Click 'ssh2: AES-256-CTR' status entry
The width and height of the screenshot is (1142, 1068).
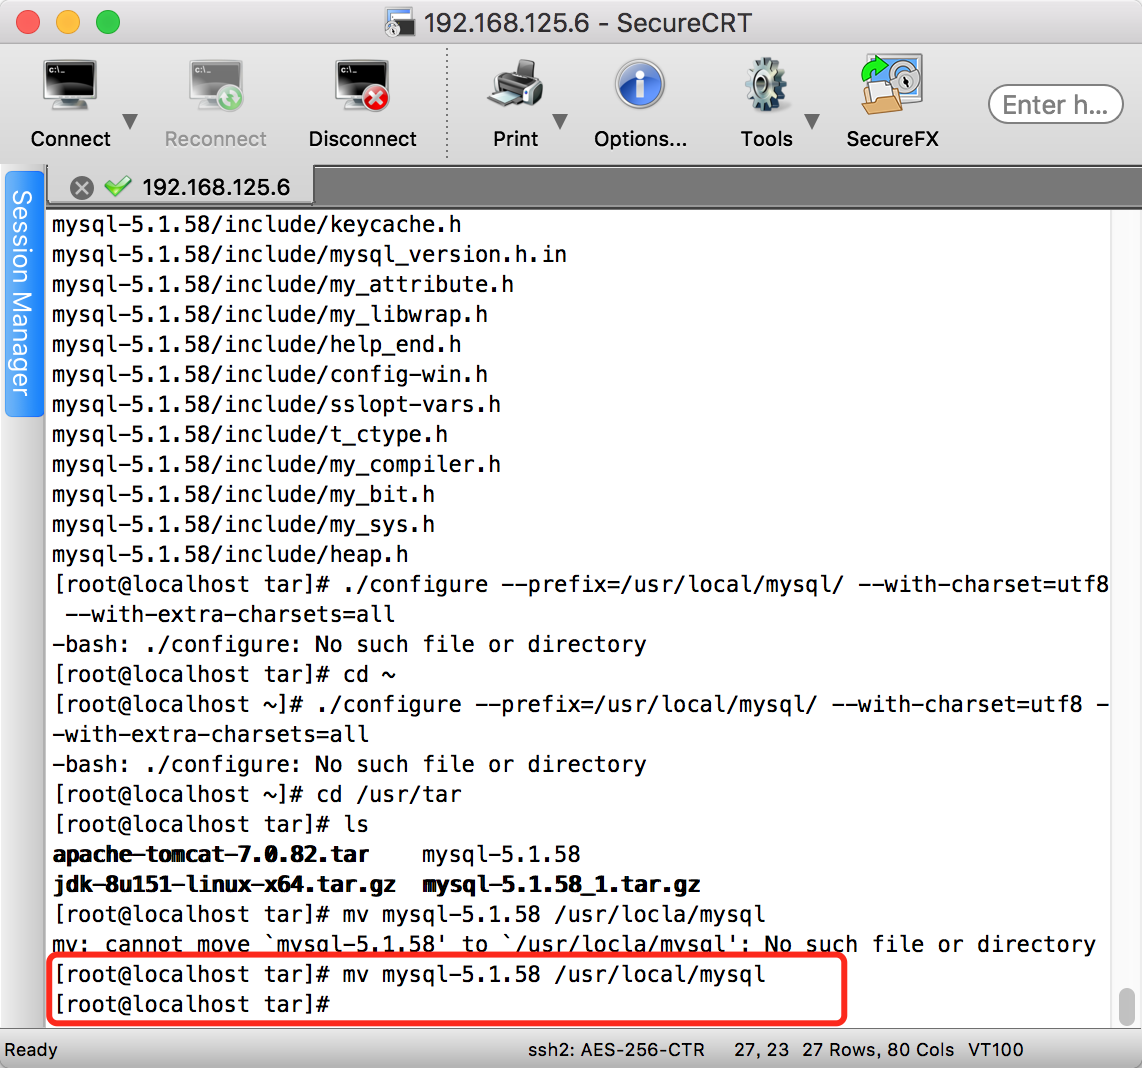click(x=616, y=1049)
